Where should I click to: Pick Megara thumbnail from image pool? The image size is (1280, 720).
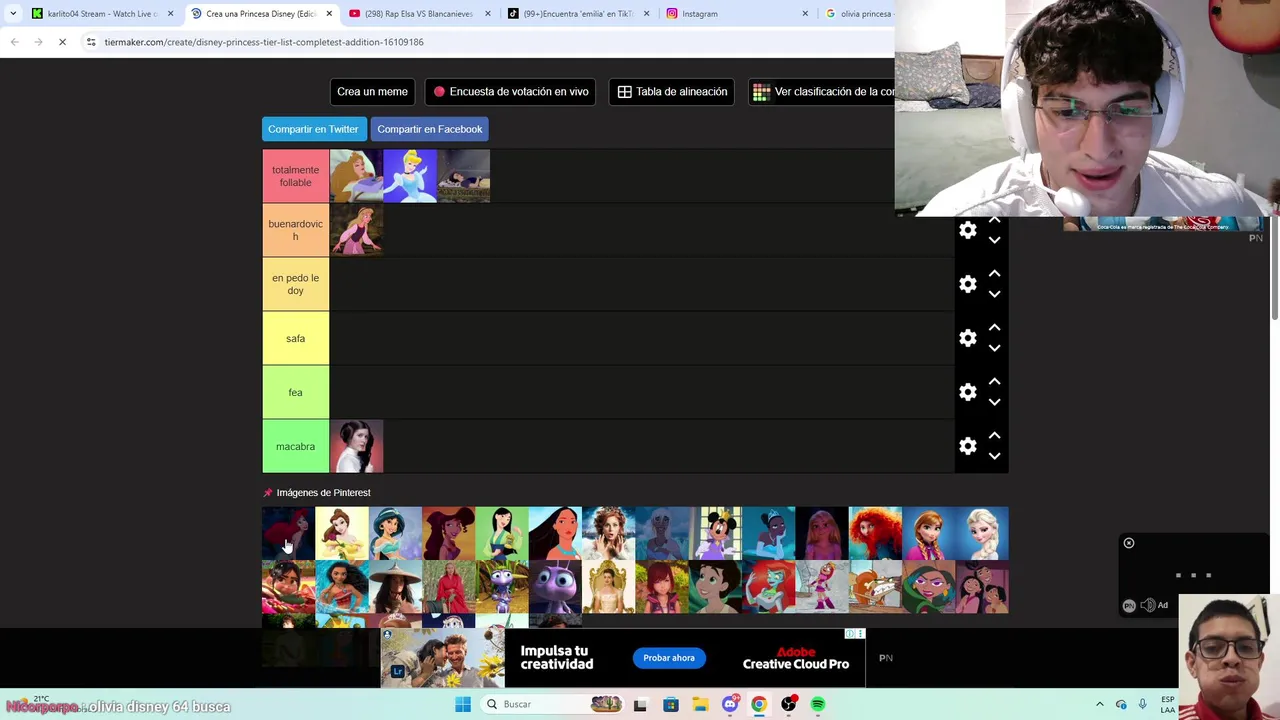tap(448, 533)
